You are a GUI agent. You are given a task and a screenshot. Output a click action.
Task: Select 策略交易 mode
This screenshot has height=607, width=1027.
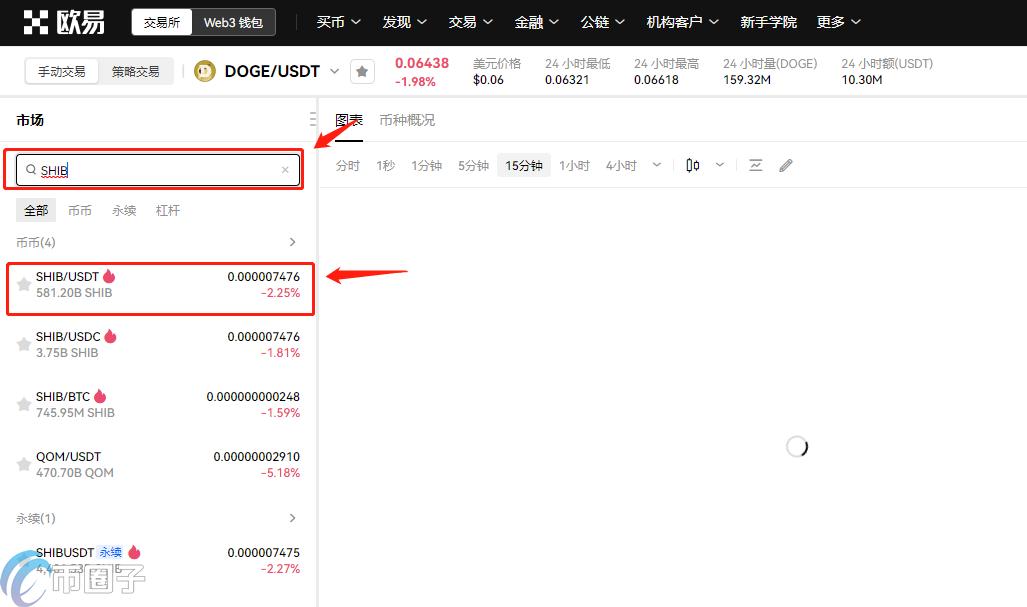(x=136, y=71)
